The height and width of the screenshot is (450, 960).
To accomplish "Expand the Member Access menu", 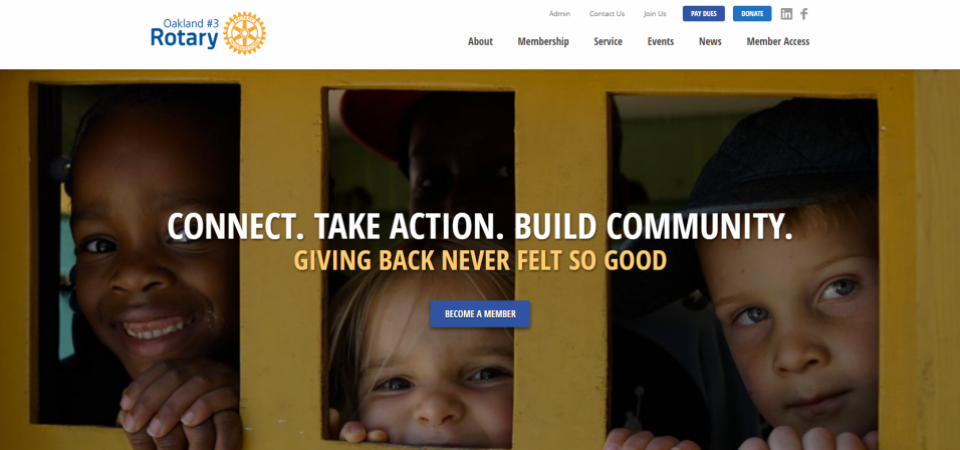I will coord(778,42).
